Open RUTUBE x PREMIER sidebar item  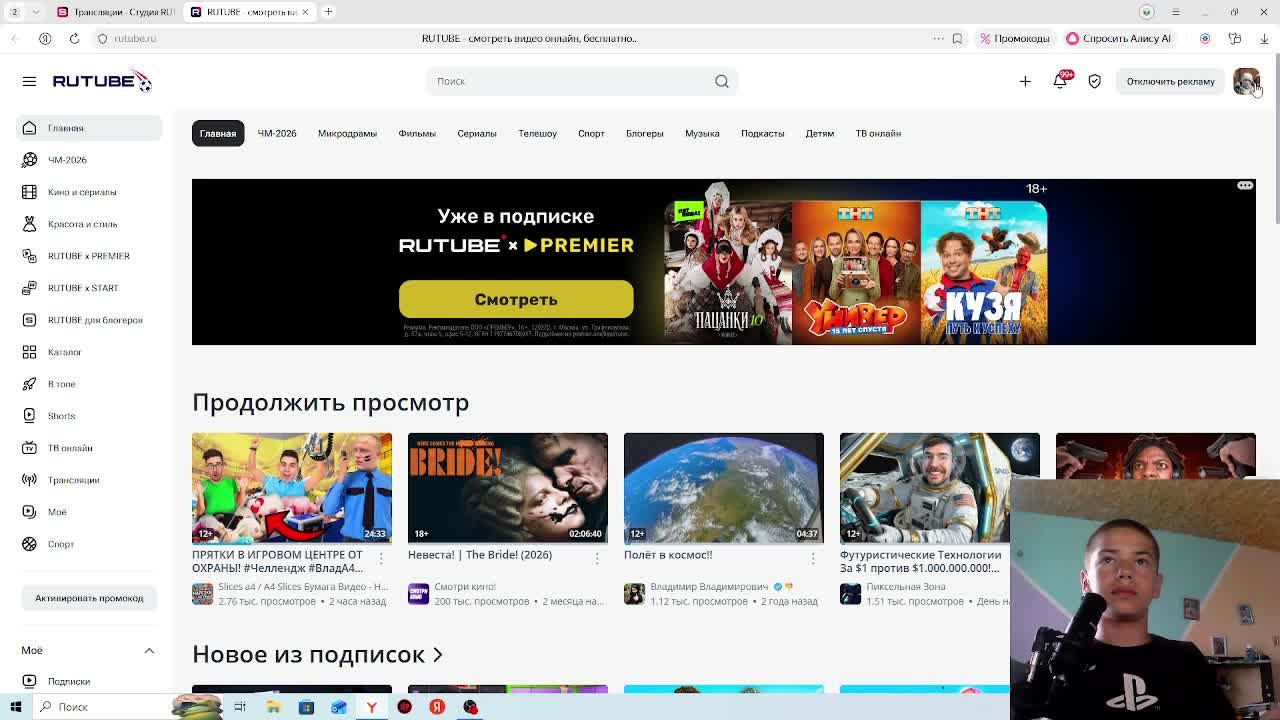pos(89,256)
